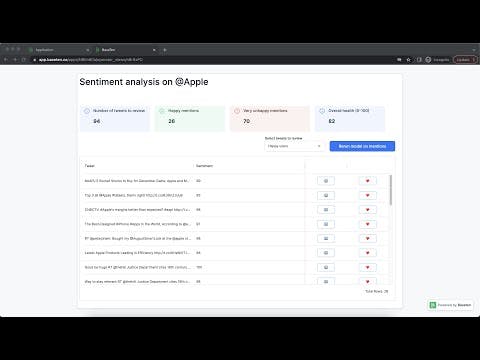Click the face icon button for Rocket Stocks tweet

326,181
